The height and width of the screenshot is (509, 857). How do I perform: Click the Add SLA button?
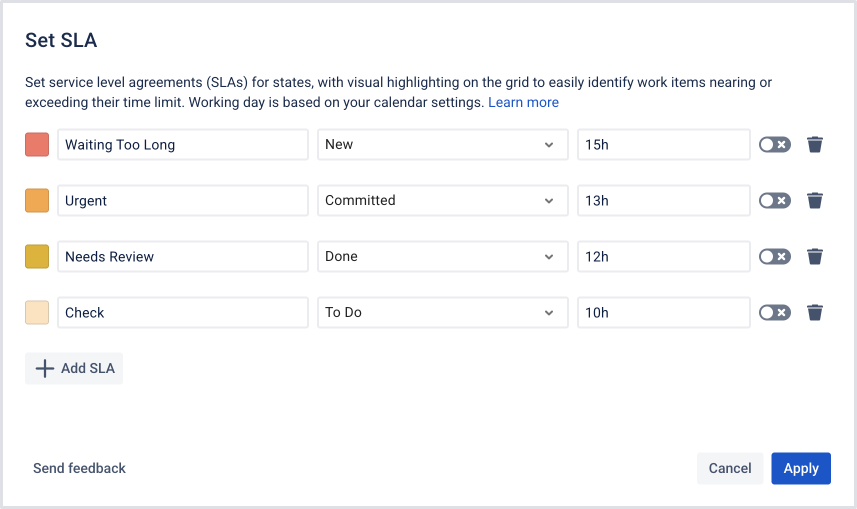(75, 368)
